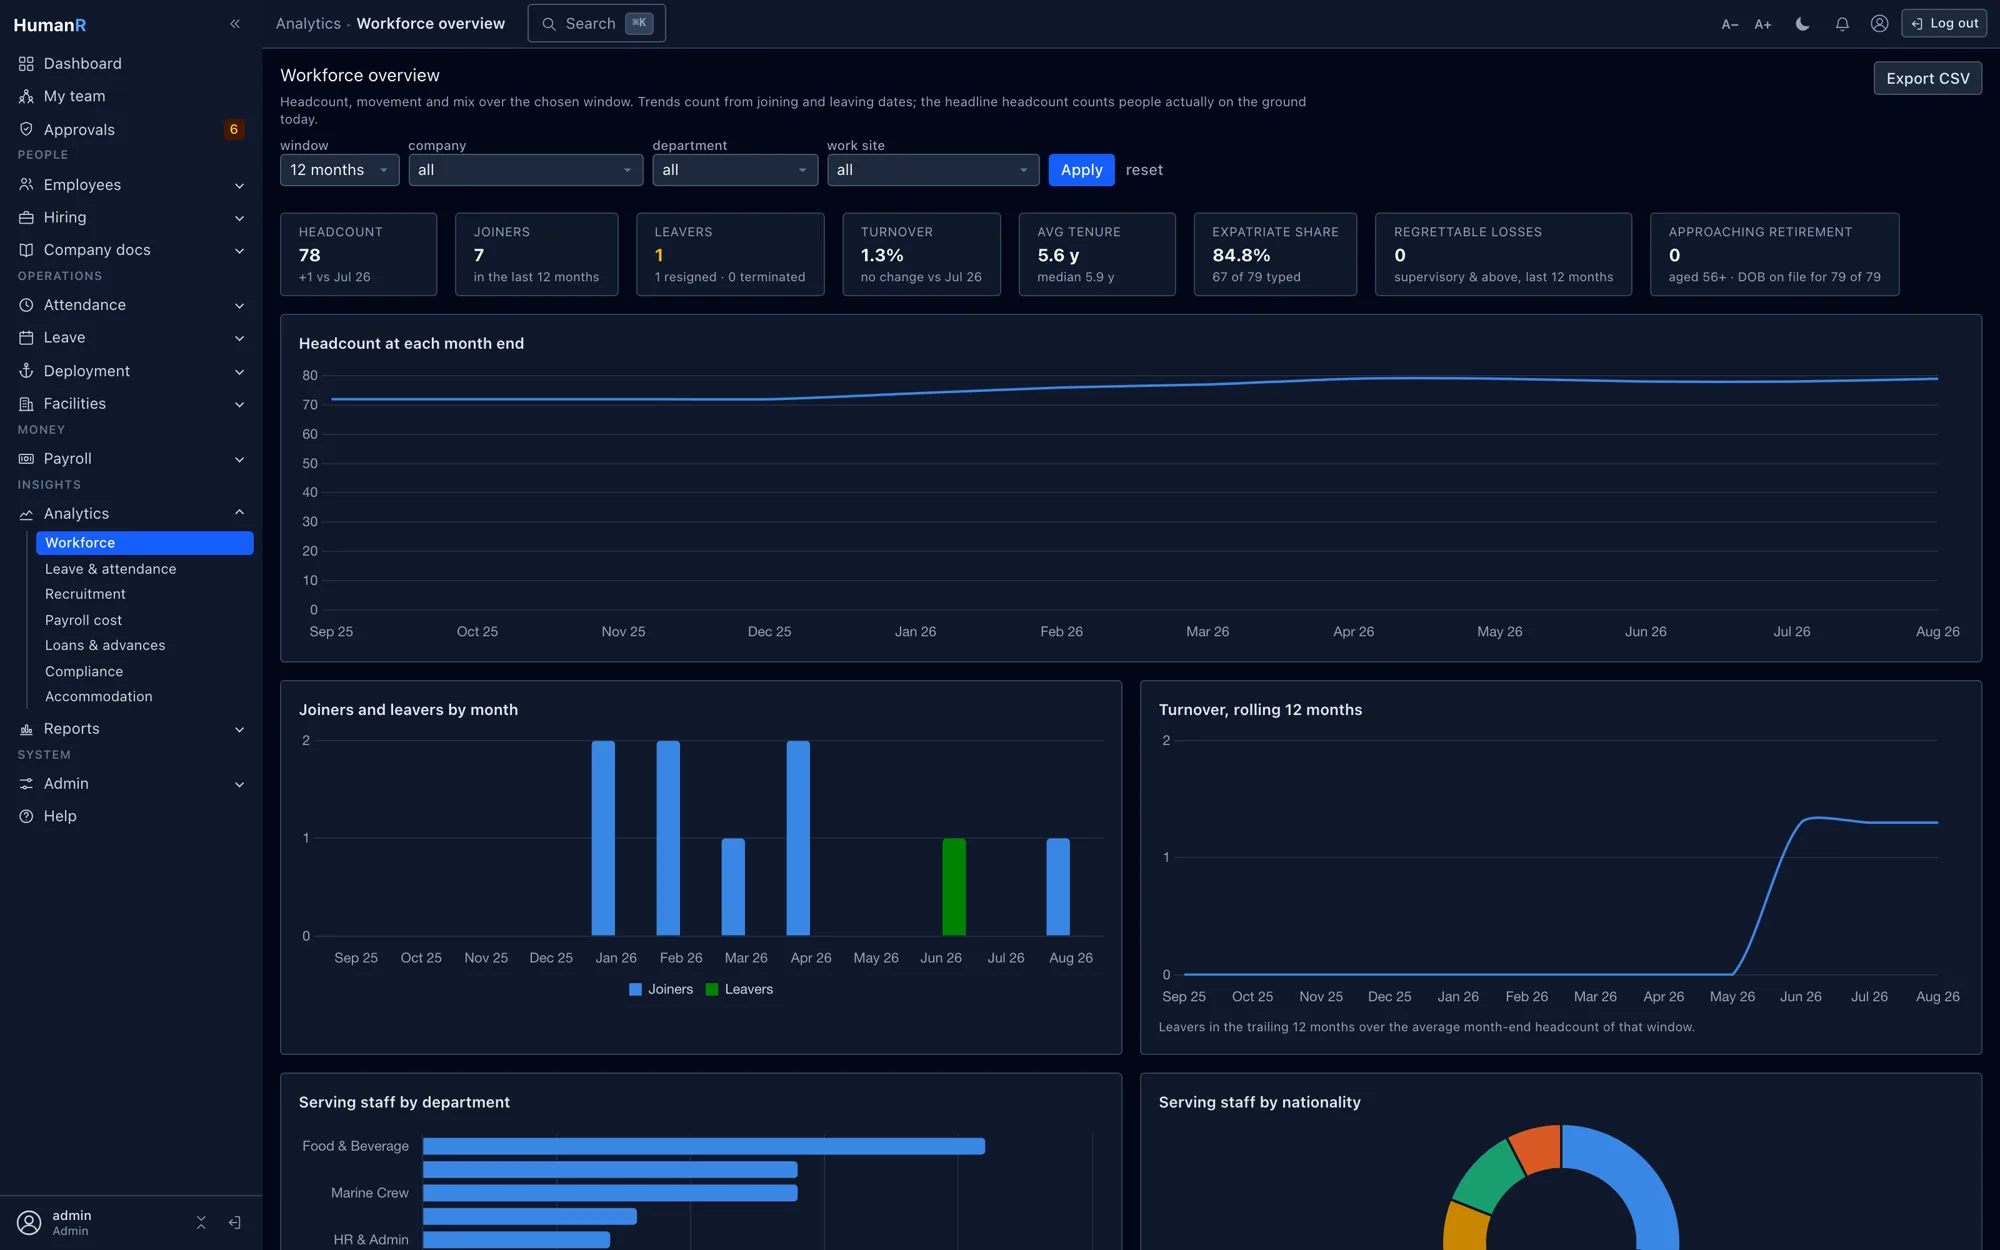The height and width of the screenshot is (1250, 2000).
Task: Click the Headcount stat card
Action: (x=358, y=254)
